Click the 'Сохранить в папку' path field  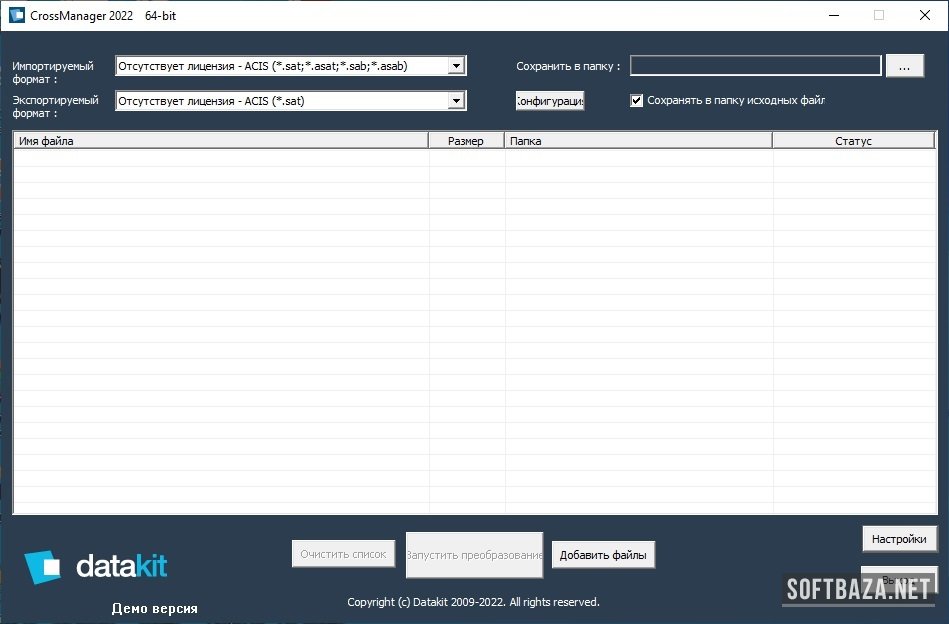click(755, 66)
